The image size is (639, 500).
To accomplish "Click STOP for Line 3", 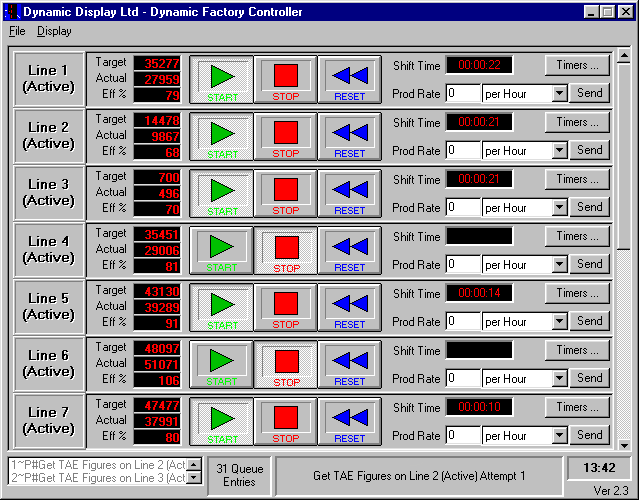I will click(x=285, y=194).
